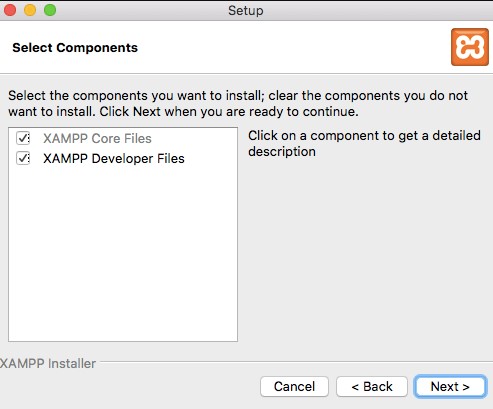The image size is (493, 409).
Task: Click the XAMPP Installer footer label
Action: [x=48, y=363]
